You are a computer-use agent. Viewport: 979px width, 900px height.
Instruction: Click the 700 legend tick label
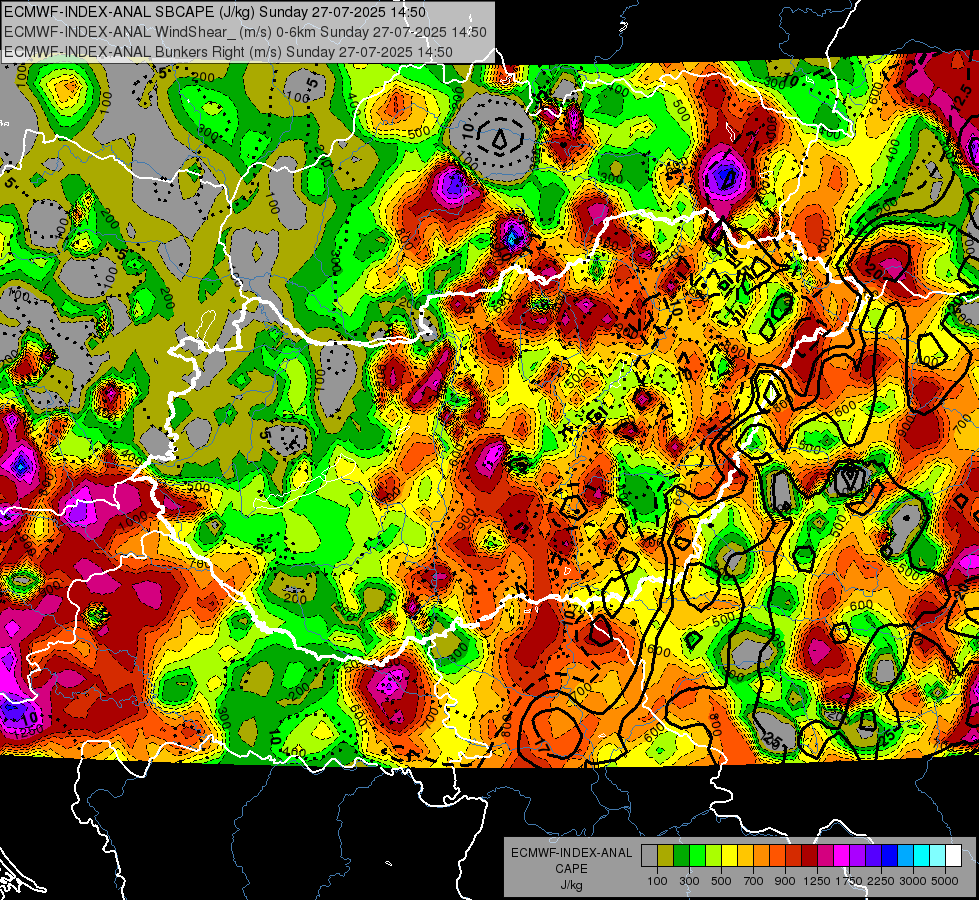click(754, 881)
